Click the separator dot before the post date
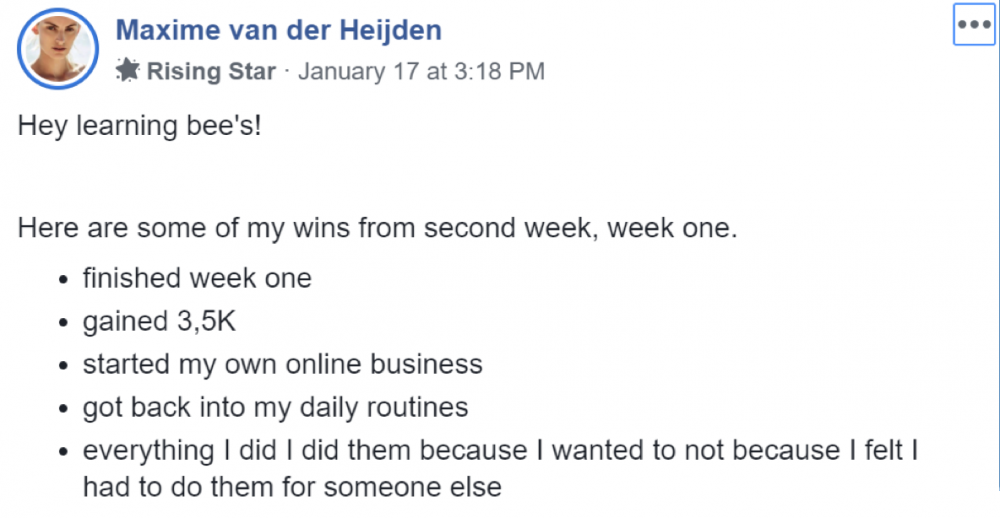The width and height of the screenshot is (1000, 518). 287,71
